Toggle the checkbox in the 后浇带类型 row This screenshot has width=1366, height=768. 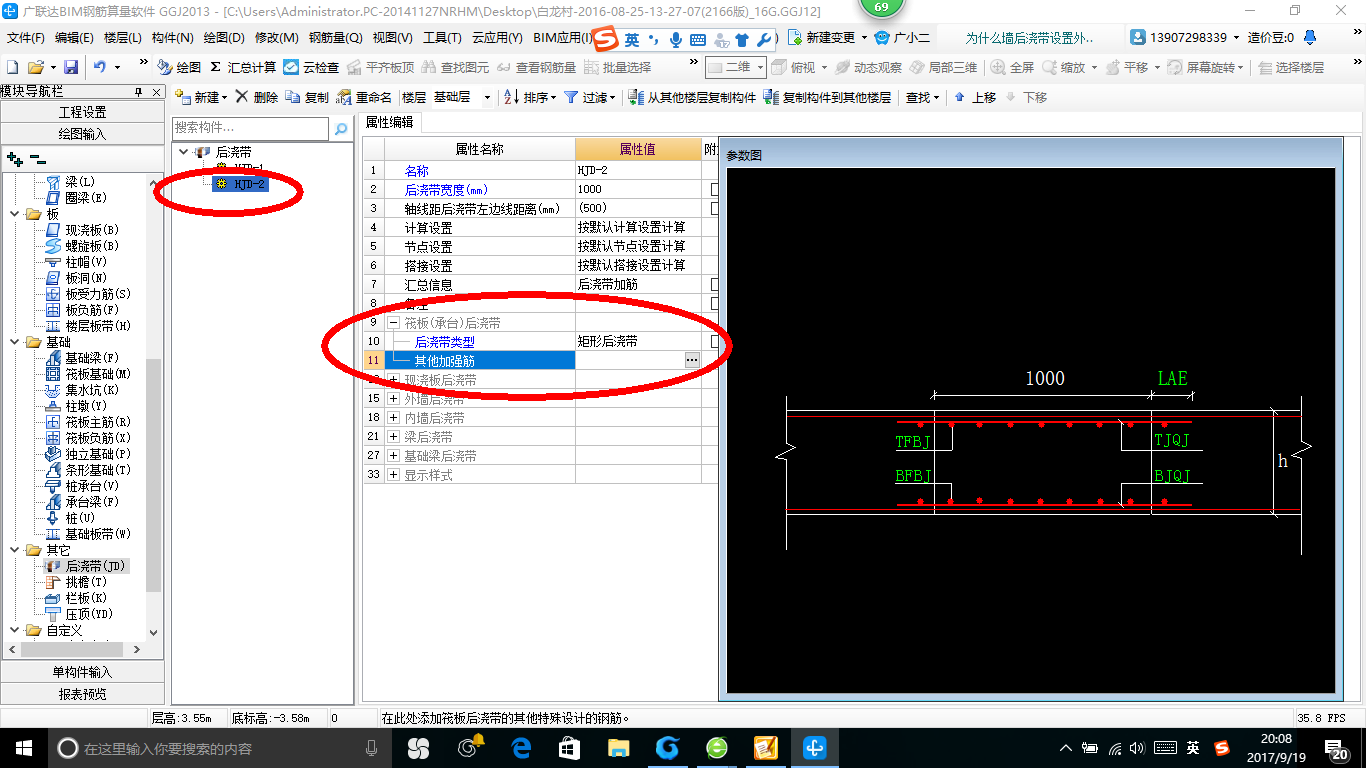tap(715, 341)
